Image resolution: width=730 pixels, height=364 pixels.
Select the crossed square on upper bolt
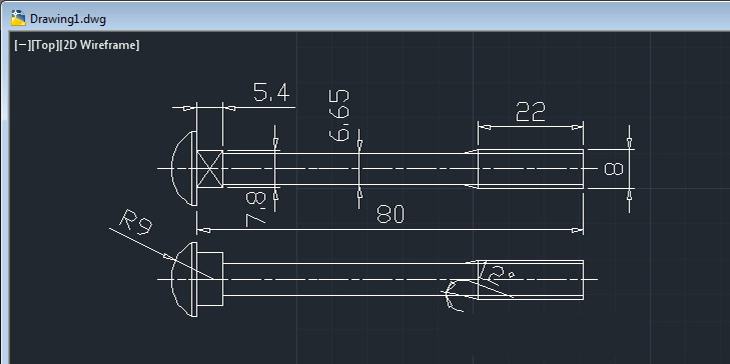coord(210,169)
